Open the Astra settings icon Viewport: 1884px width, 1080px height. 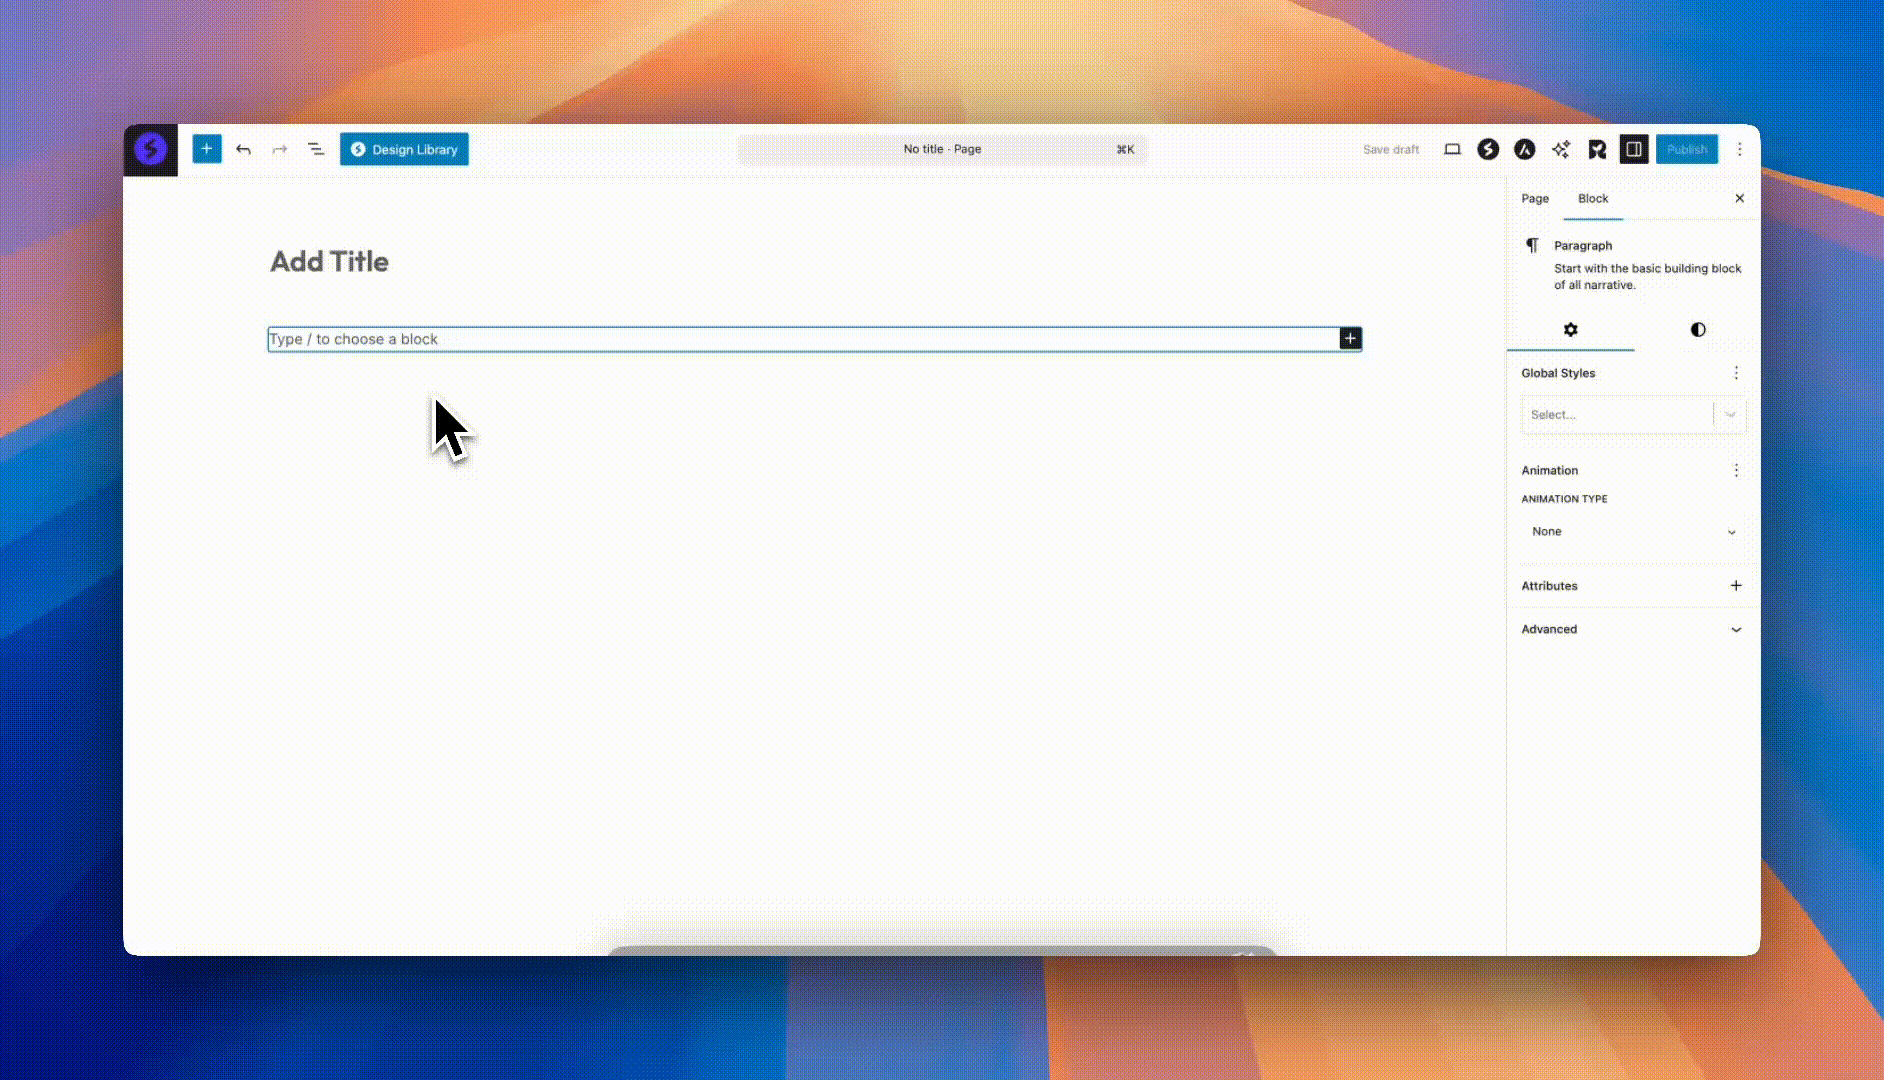(1524, 149)
